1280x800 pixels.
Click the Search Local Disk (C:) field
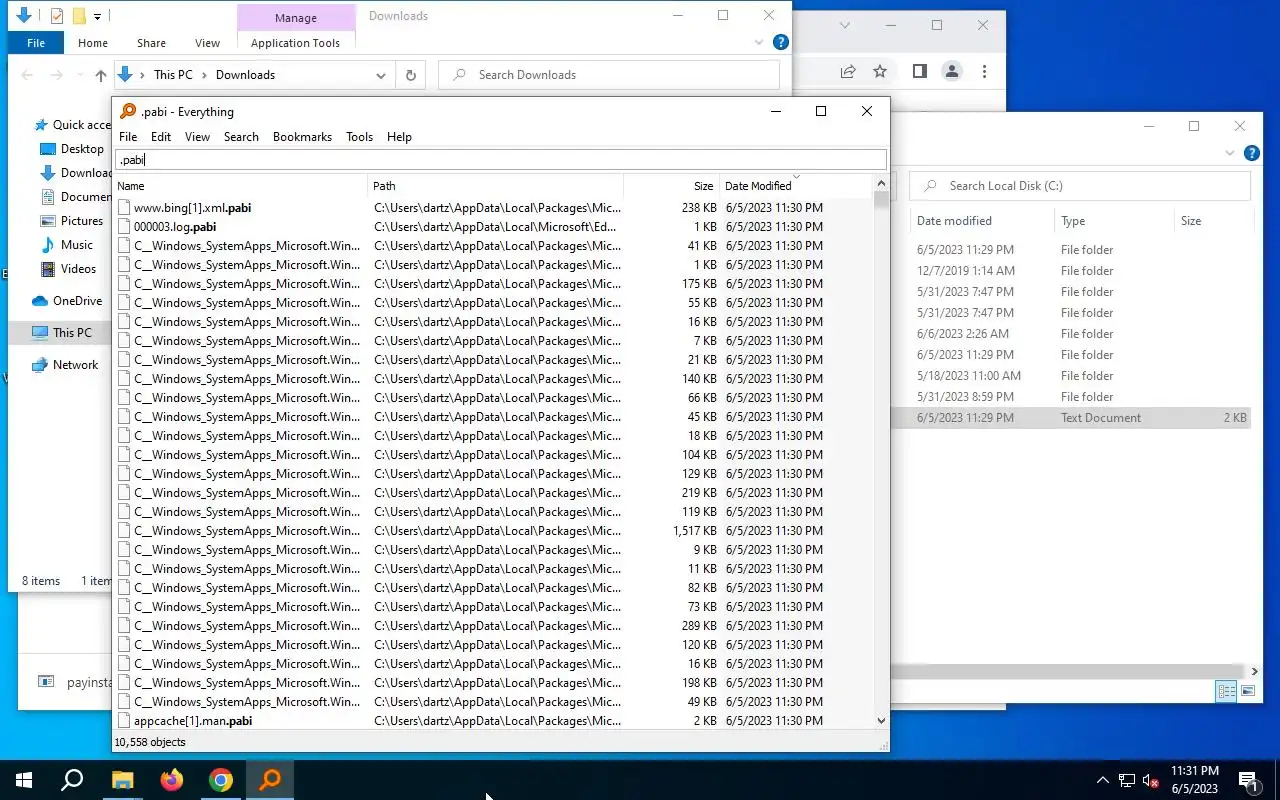[x=1080, y=186]
